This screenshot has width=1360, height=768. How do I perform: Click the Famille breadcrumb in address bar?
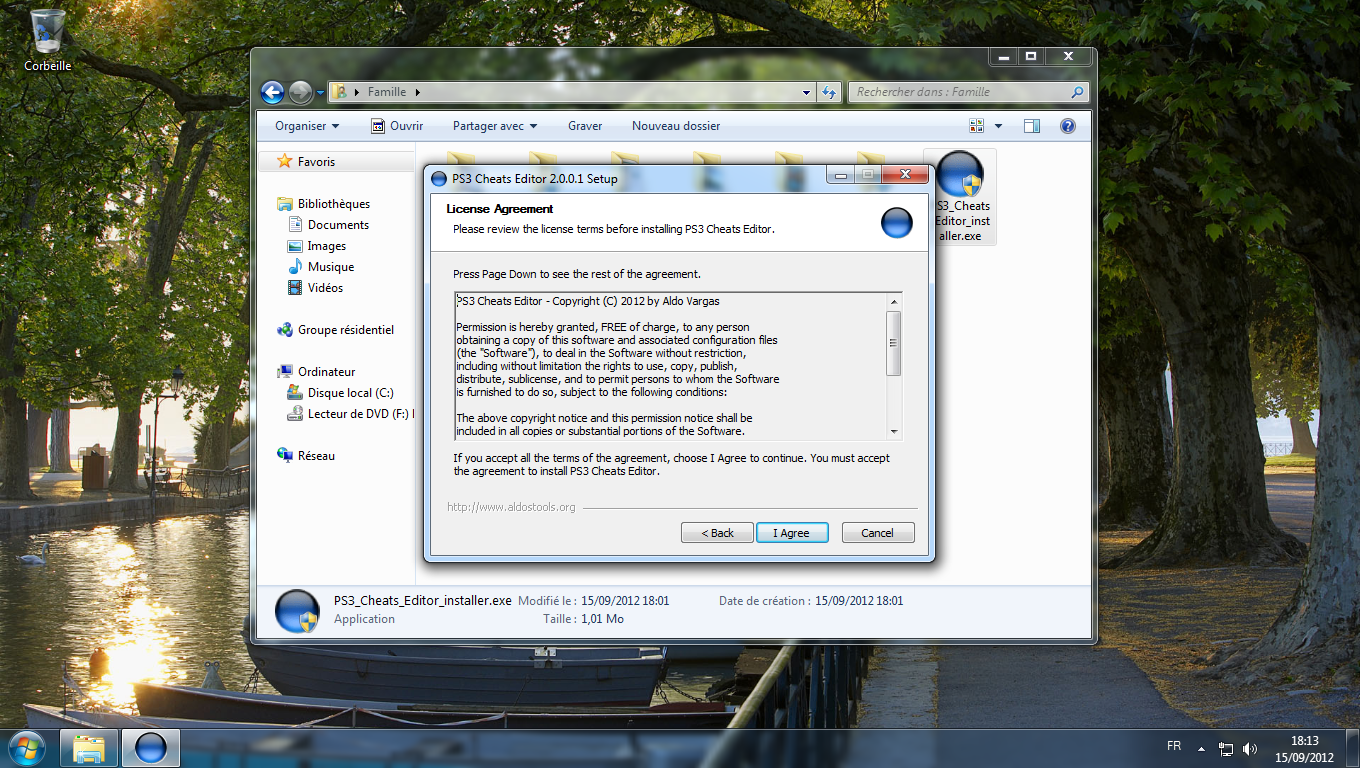[387, 92]
